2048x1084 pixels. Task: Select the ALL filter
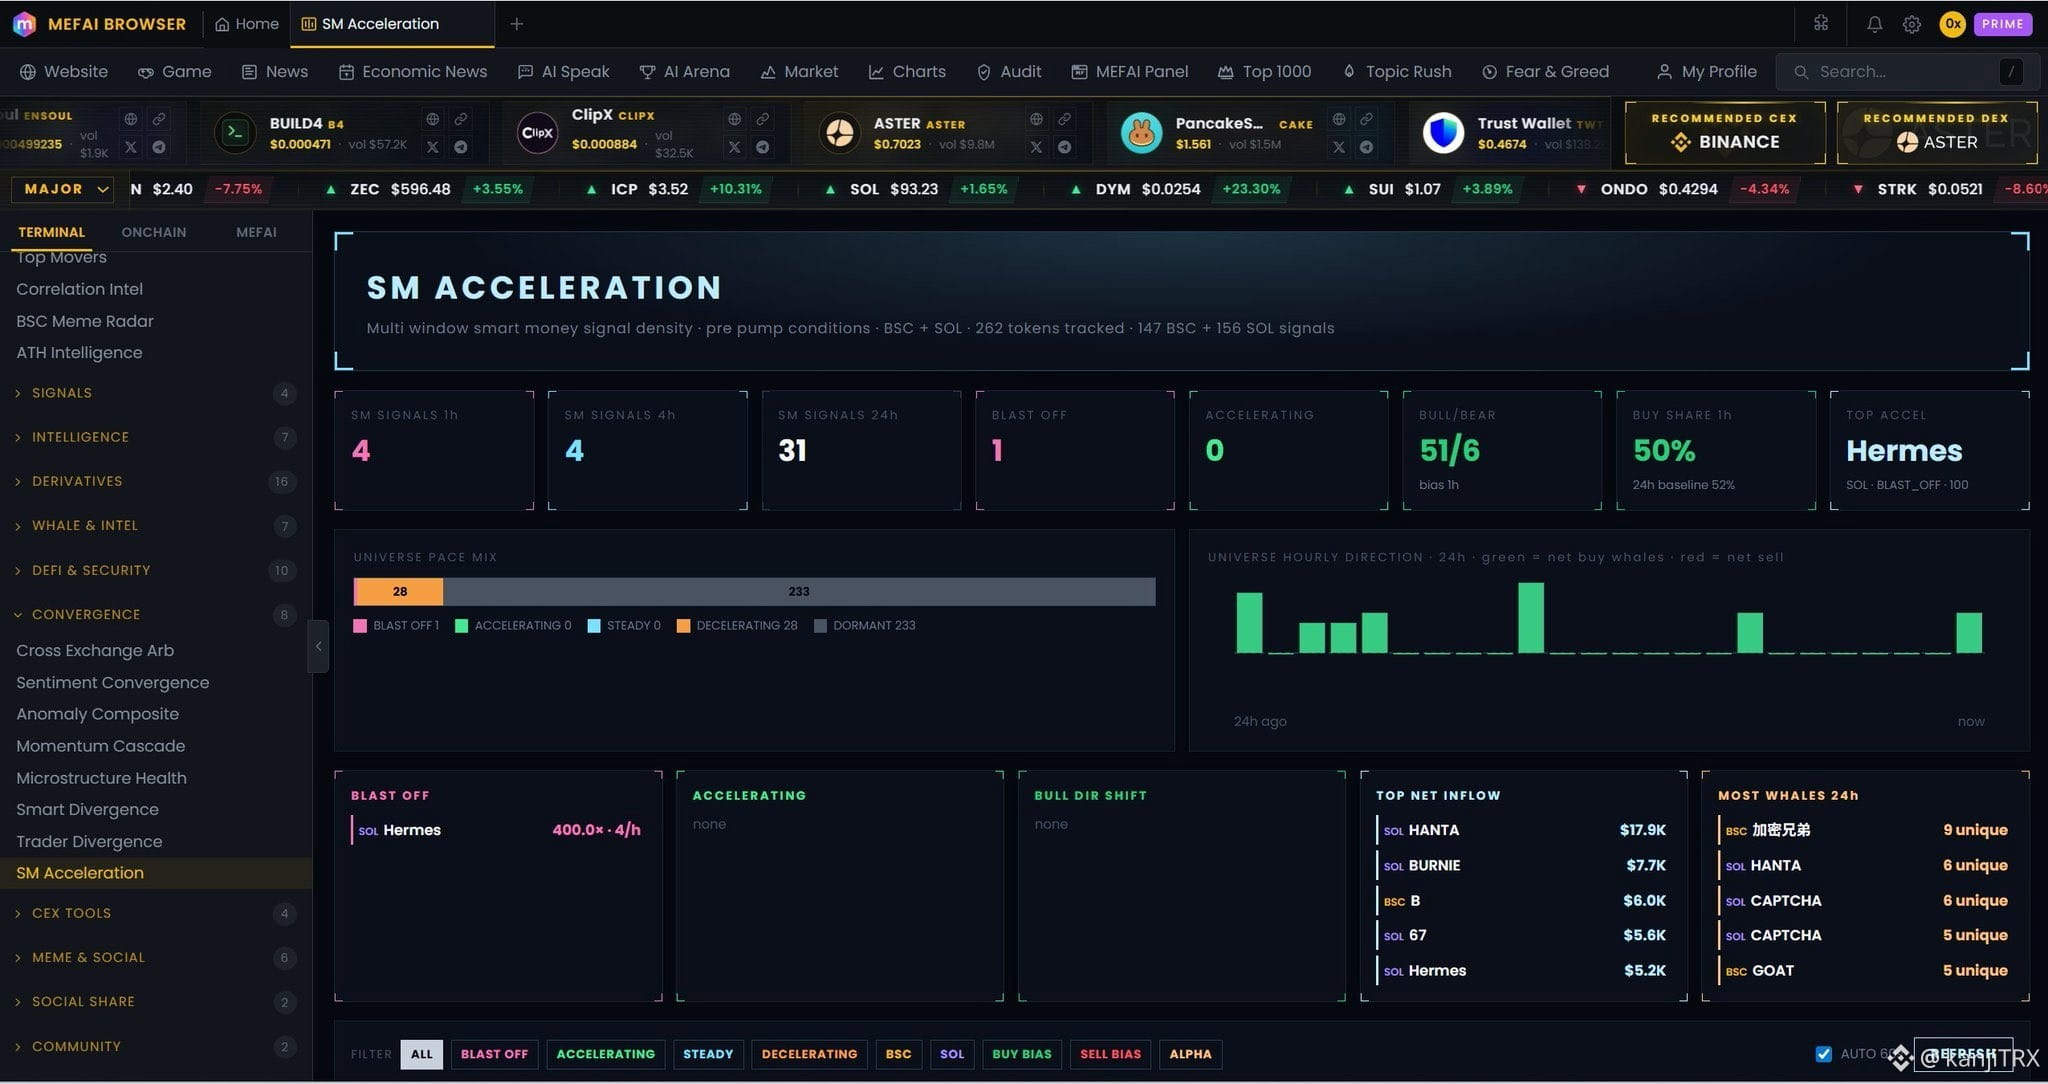(x=421, y=1054)
